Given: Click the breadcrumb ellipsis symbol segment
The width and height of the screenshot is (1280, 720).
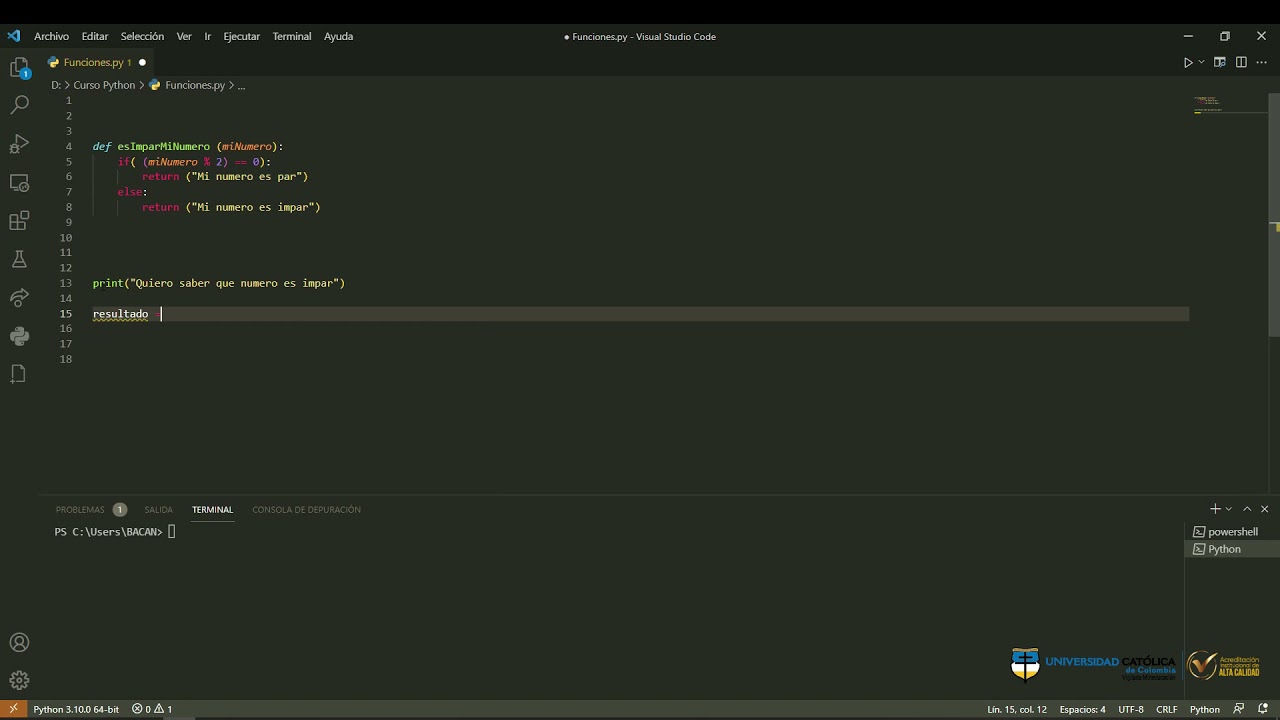Looking at the screenshot, I should (241, 85).
